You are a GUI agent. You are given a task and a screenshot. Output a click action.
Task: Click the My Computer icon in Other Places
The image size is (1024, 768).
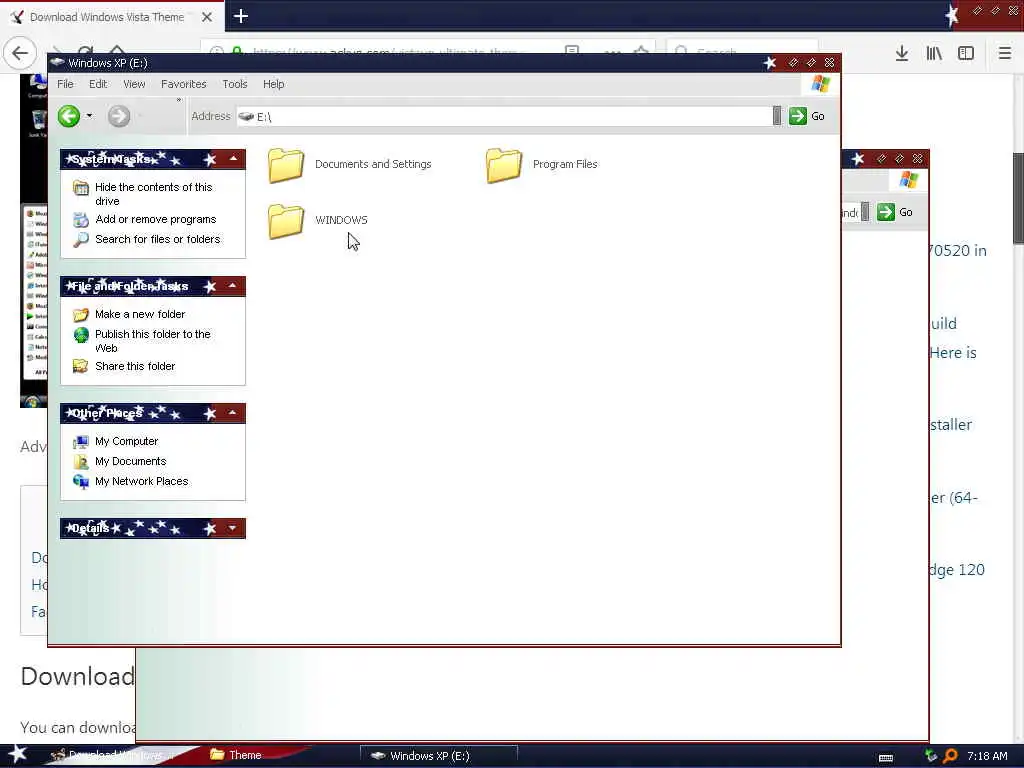click(81, 442)
